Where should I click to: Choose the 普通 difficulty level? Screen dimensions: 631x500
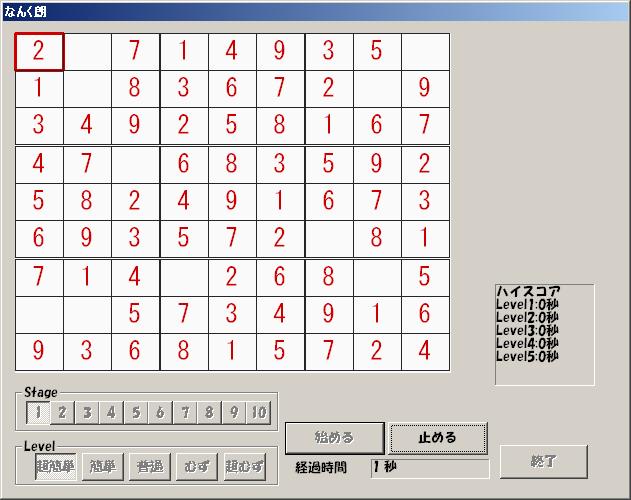pyautogui.click(x=150, y=467)
